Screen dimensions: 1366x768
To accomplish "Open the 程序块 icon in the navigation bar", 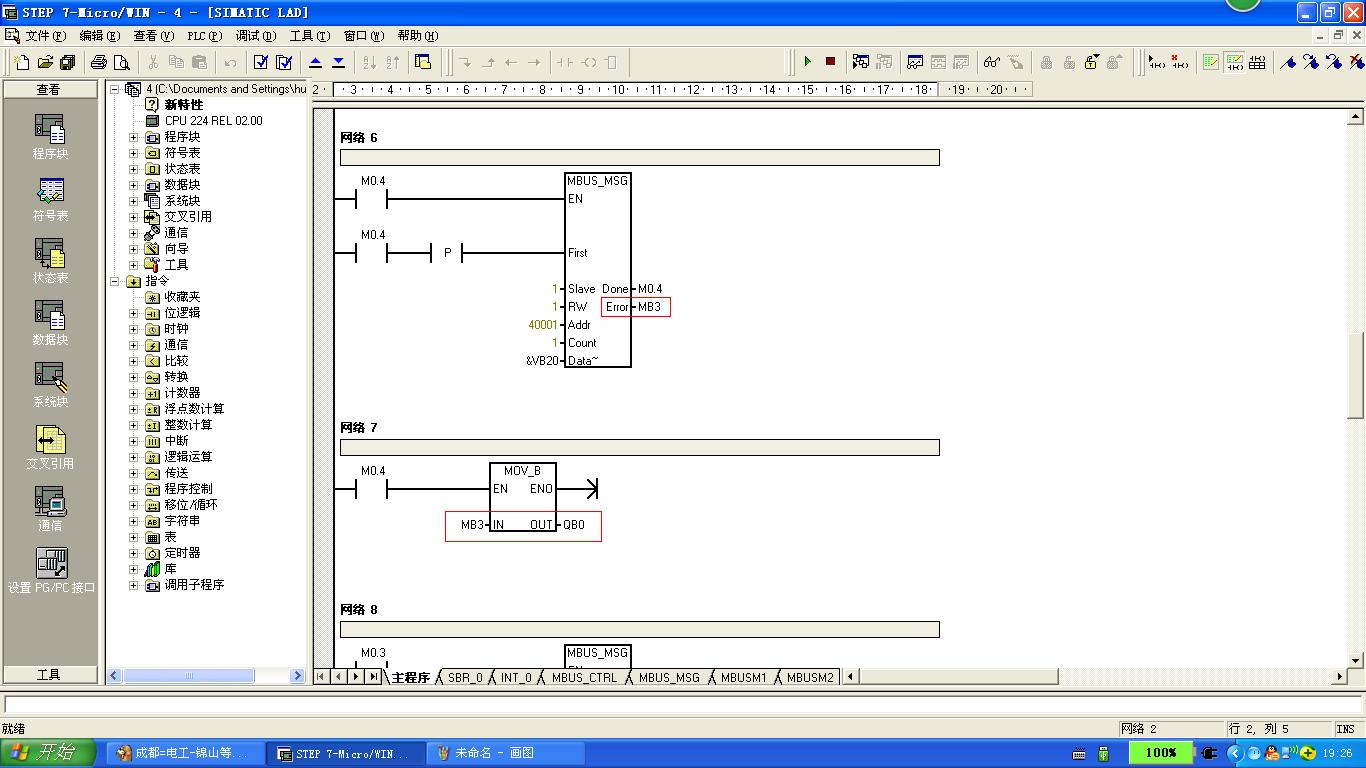I will click(50, 137).
